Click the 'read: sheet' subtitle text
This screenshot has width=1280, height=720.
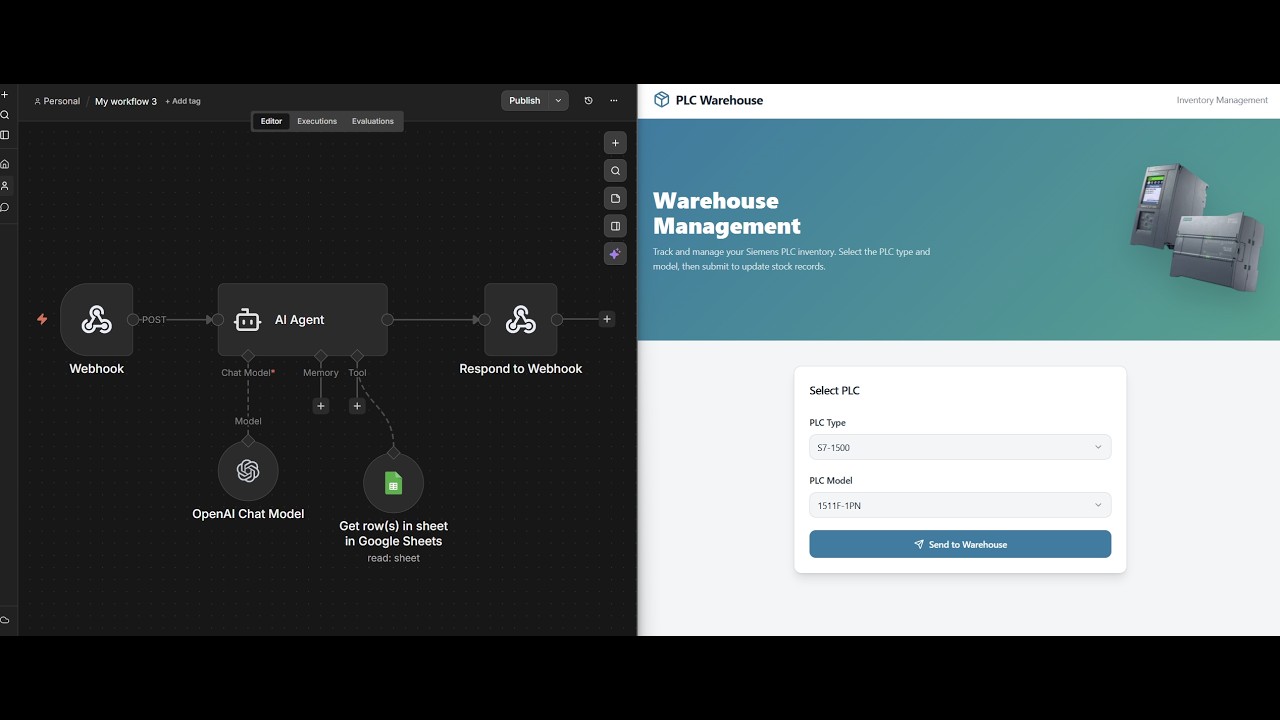393,558
